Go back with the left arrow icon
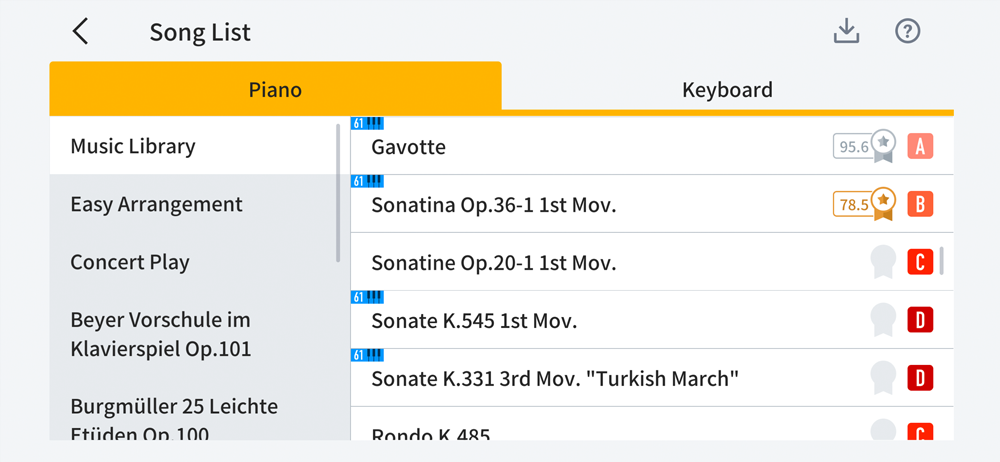Viewport: 1000px width, 462px height. 80,31
